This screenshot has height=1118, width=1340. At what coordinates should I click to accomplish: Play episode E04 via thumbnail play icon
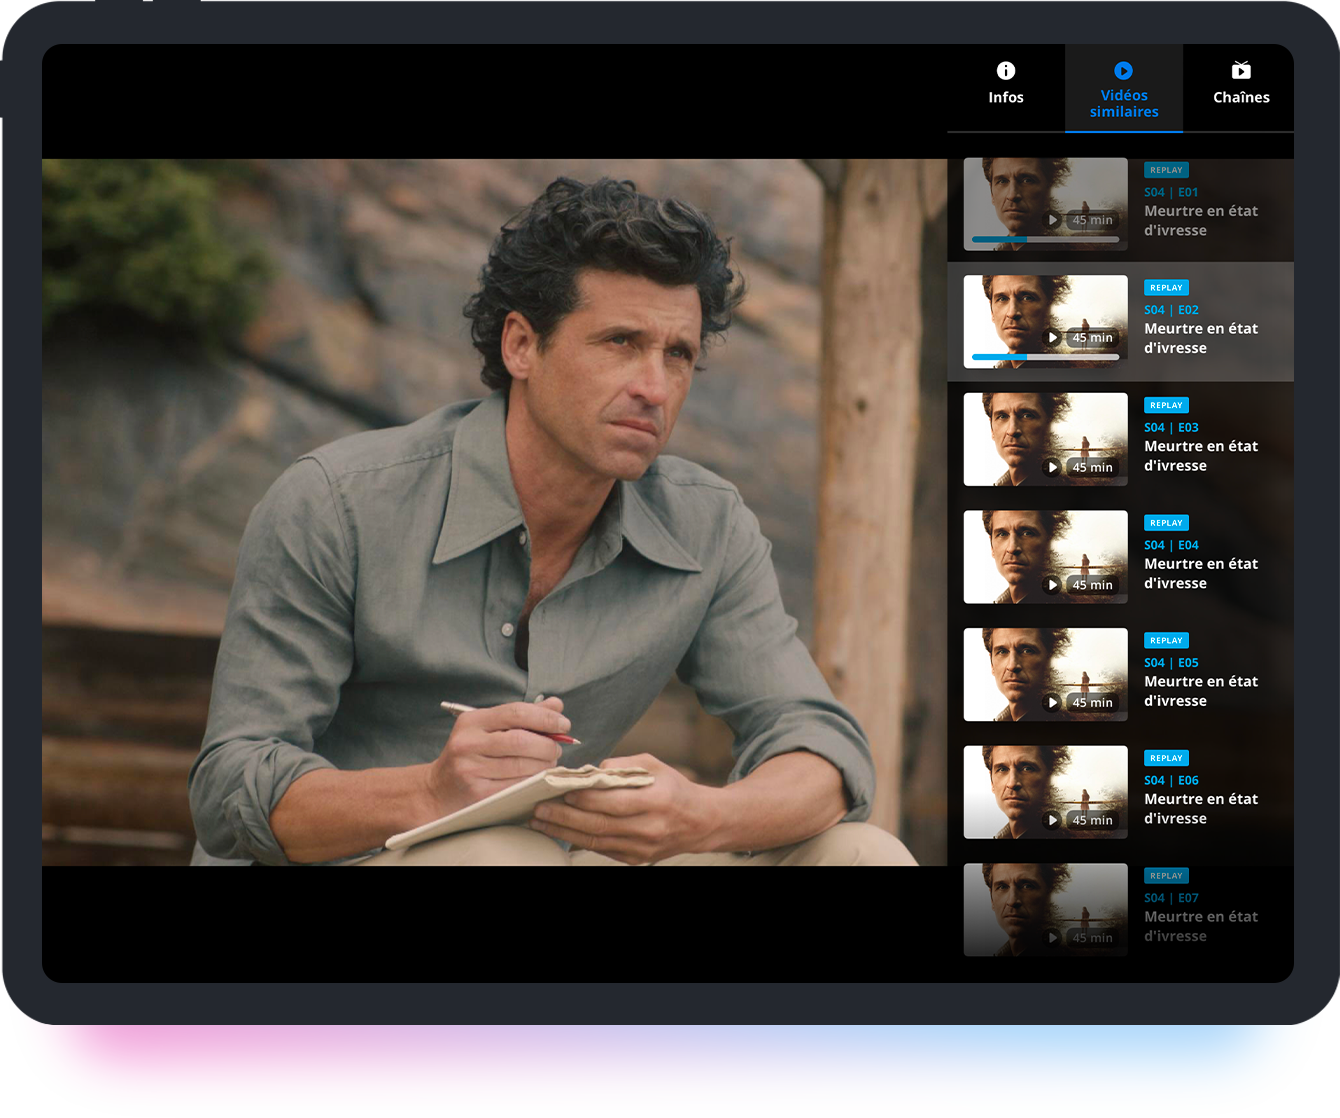(x=1052, y=585)
